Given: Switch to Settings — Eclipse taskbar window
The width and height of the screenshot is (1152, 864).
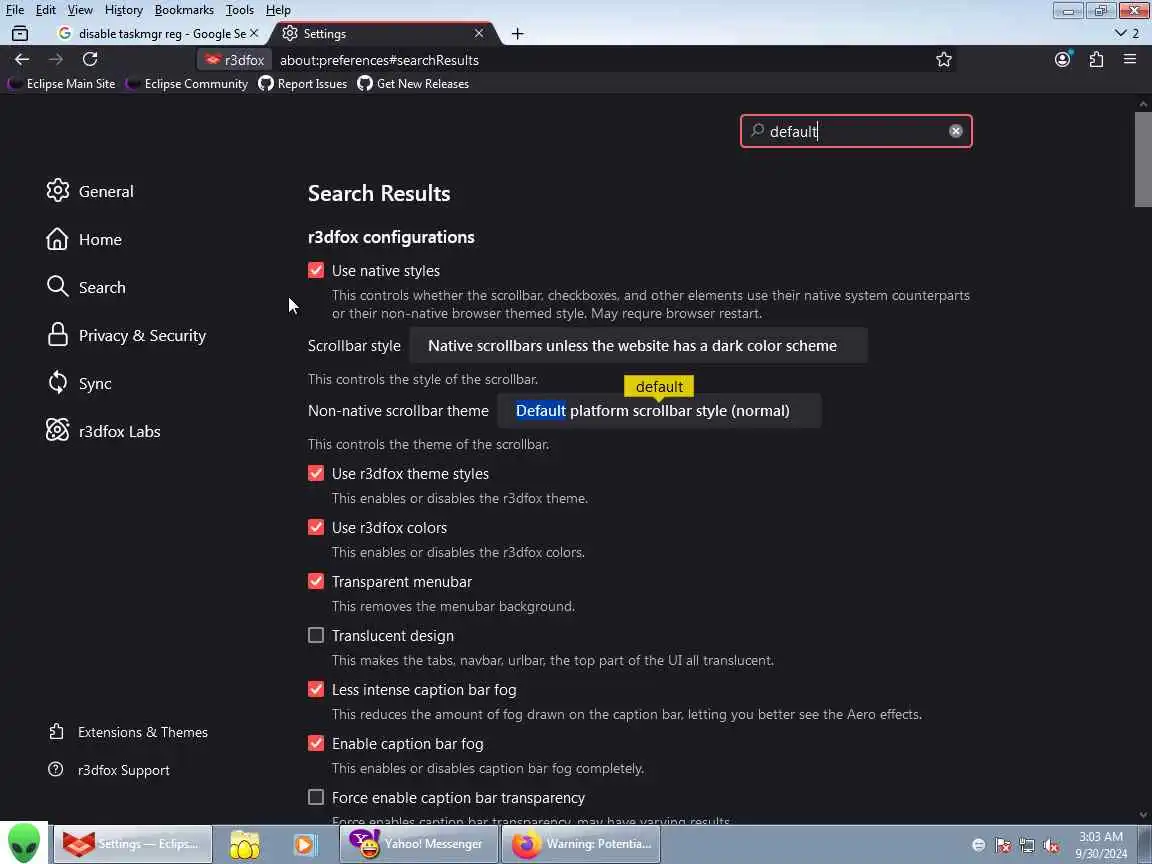Looking at the screenshot, I should tap(132, 844).
